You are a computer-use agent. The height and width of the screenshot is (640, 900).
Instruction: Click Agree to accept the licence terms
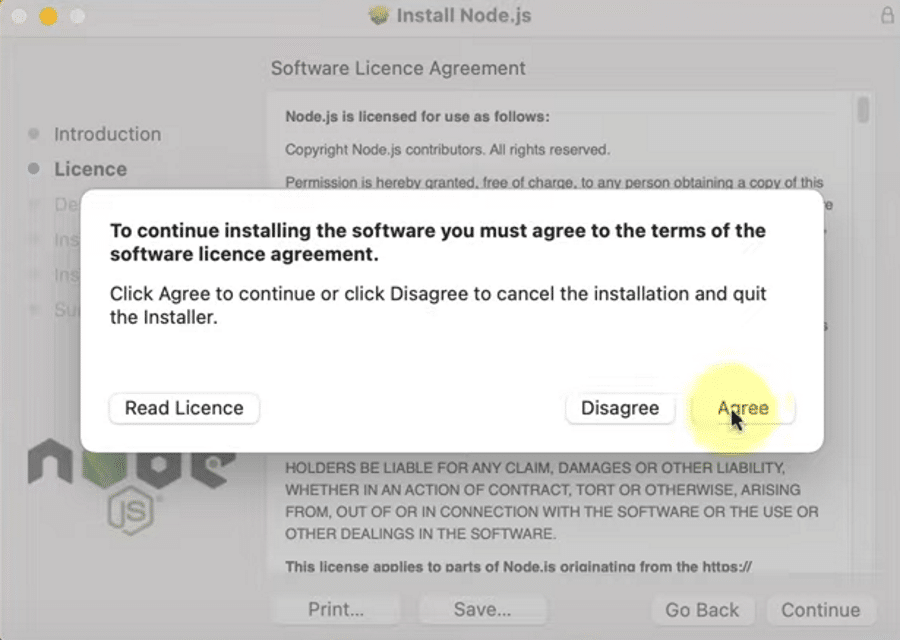coord(743,408)
